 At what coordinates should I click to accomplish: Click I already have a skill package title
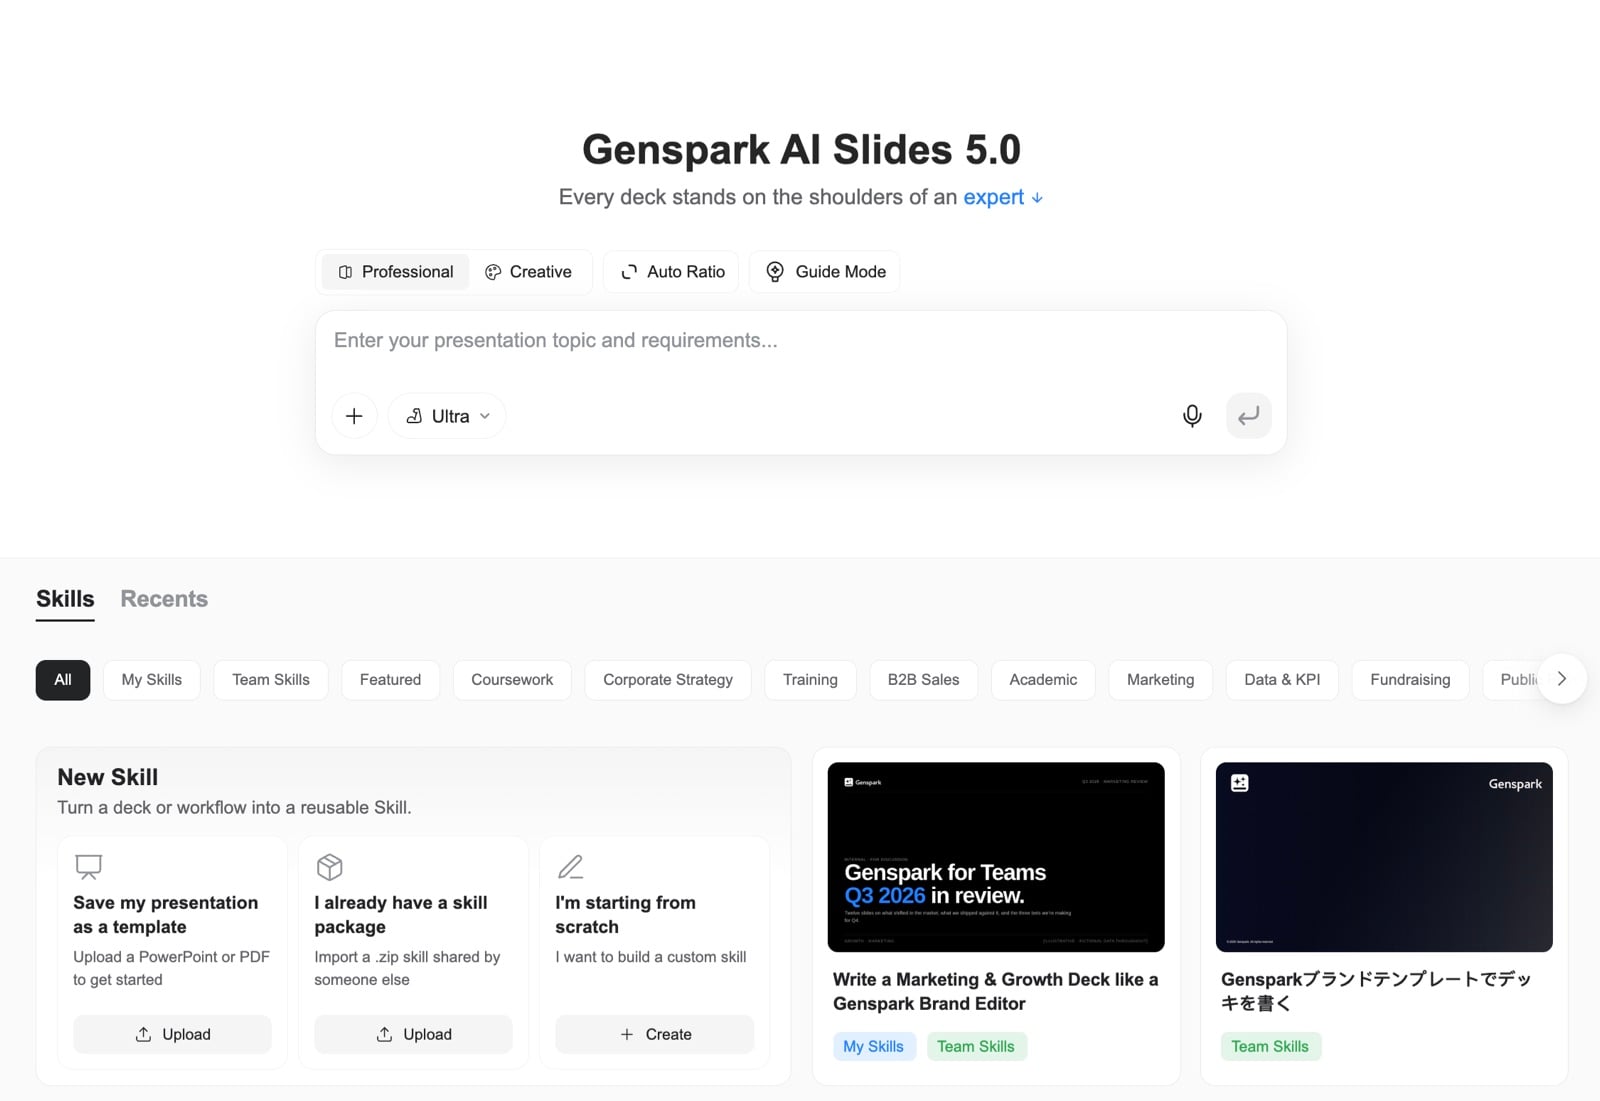[x=401, y=914]
